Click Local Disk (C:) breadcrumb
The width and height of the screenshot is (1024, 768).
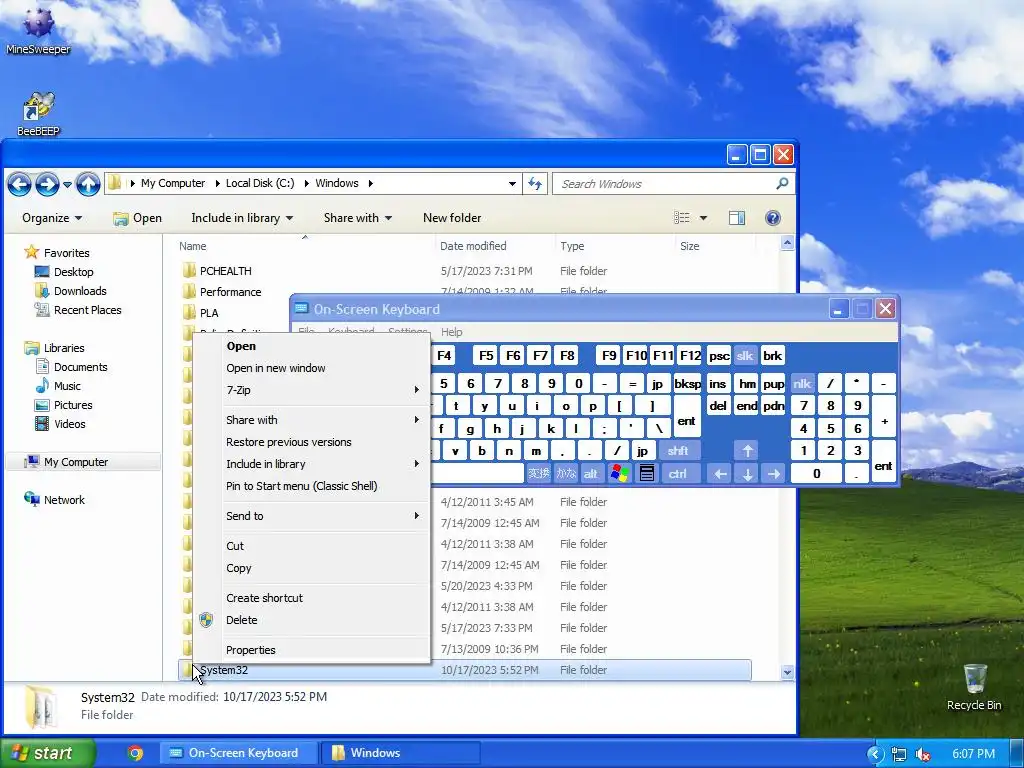[x=260, y=184]
